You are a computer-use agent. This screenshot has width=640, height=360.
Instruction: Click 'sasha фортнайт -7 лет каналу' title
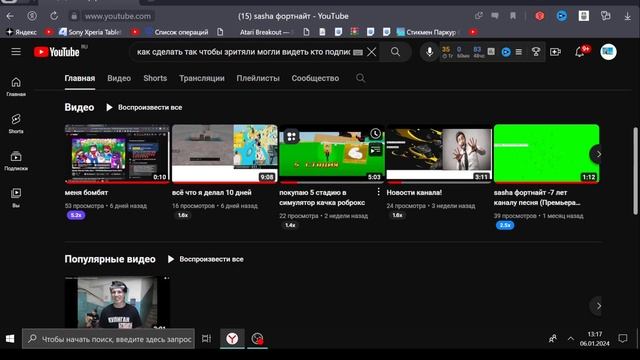[x=537, y=198]
